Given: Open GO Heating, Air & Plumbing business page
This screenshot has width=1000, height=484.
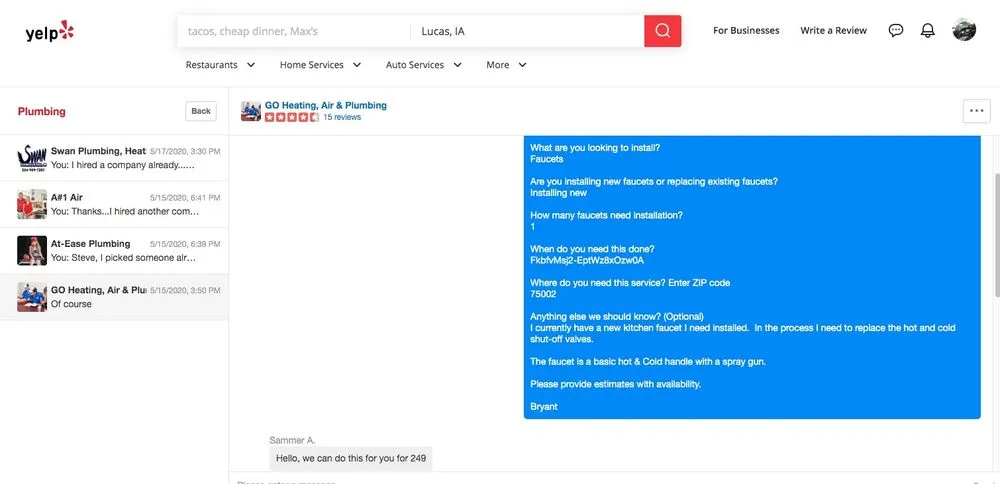Looking at the screenshot, I should pos(325,105).
